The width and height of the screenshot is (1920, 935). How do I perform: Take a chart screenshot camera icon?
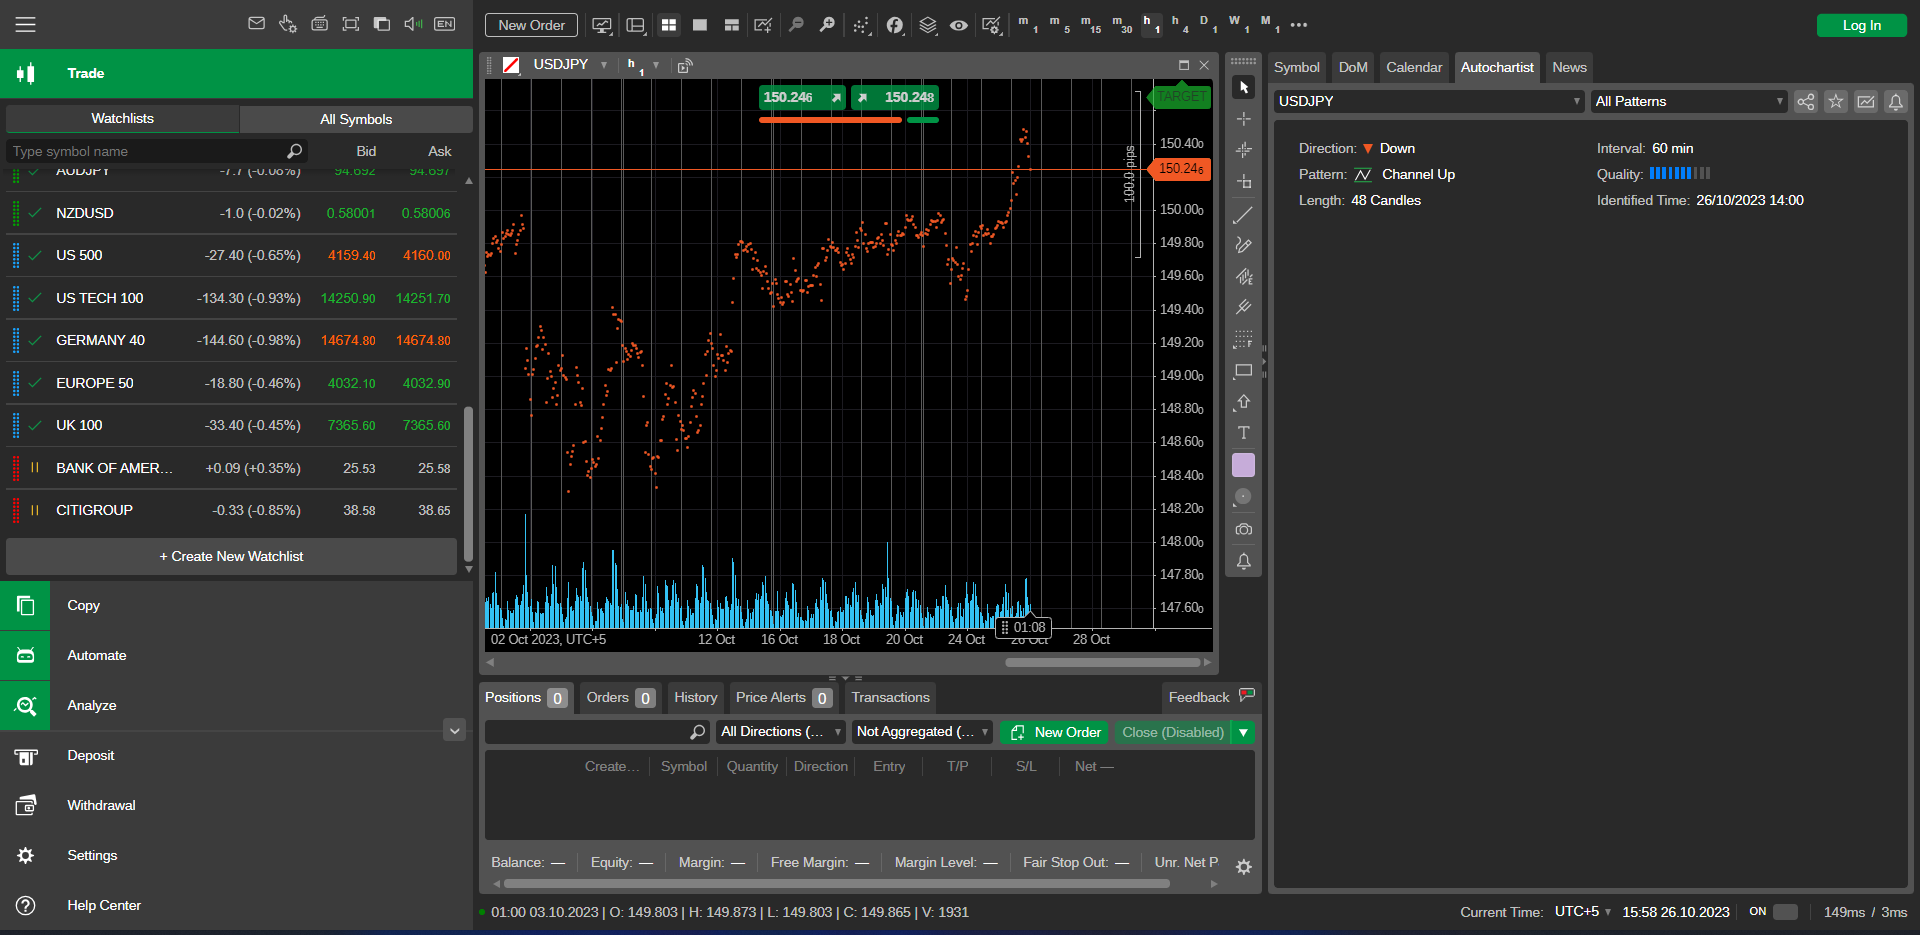1243,529
